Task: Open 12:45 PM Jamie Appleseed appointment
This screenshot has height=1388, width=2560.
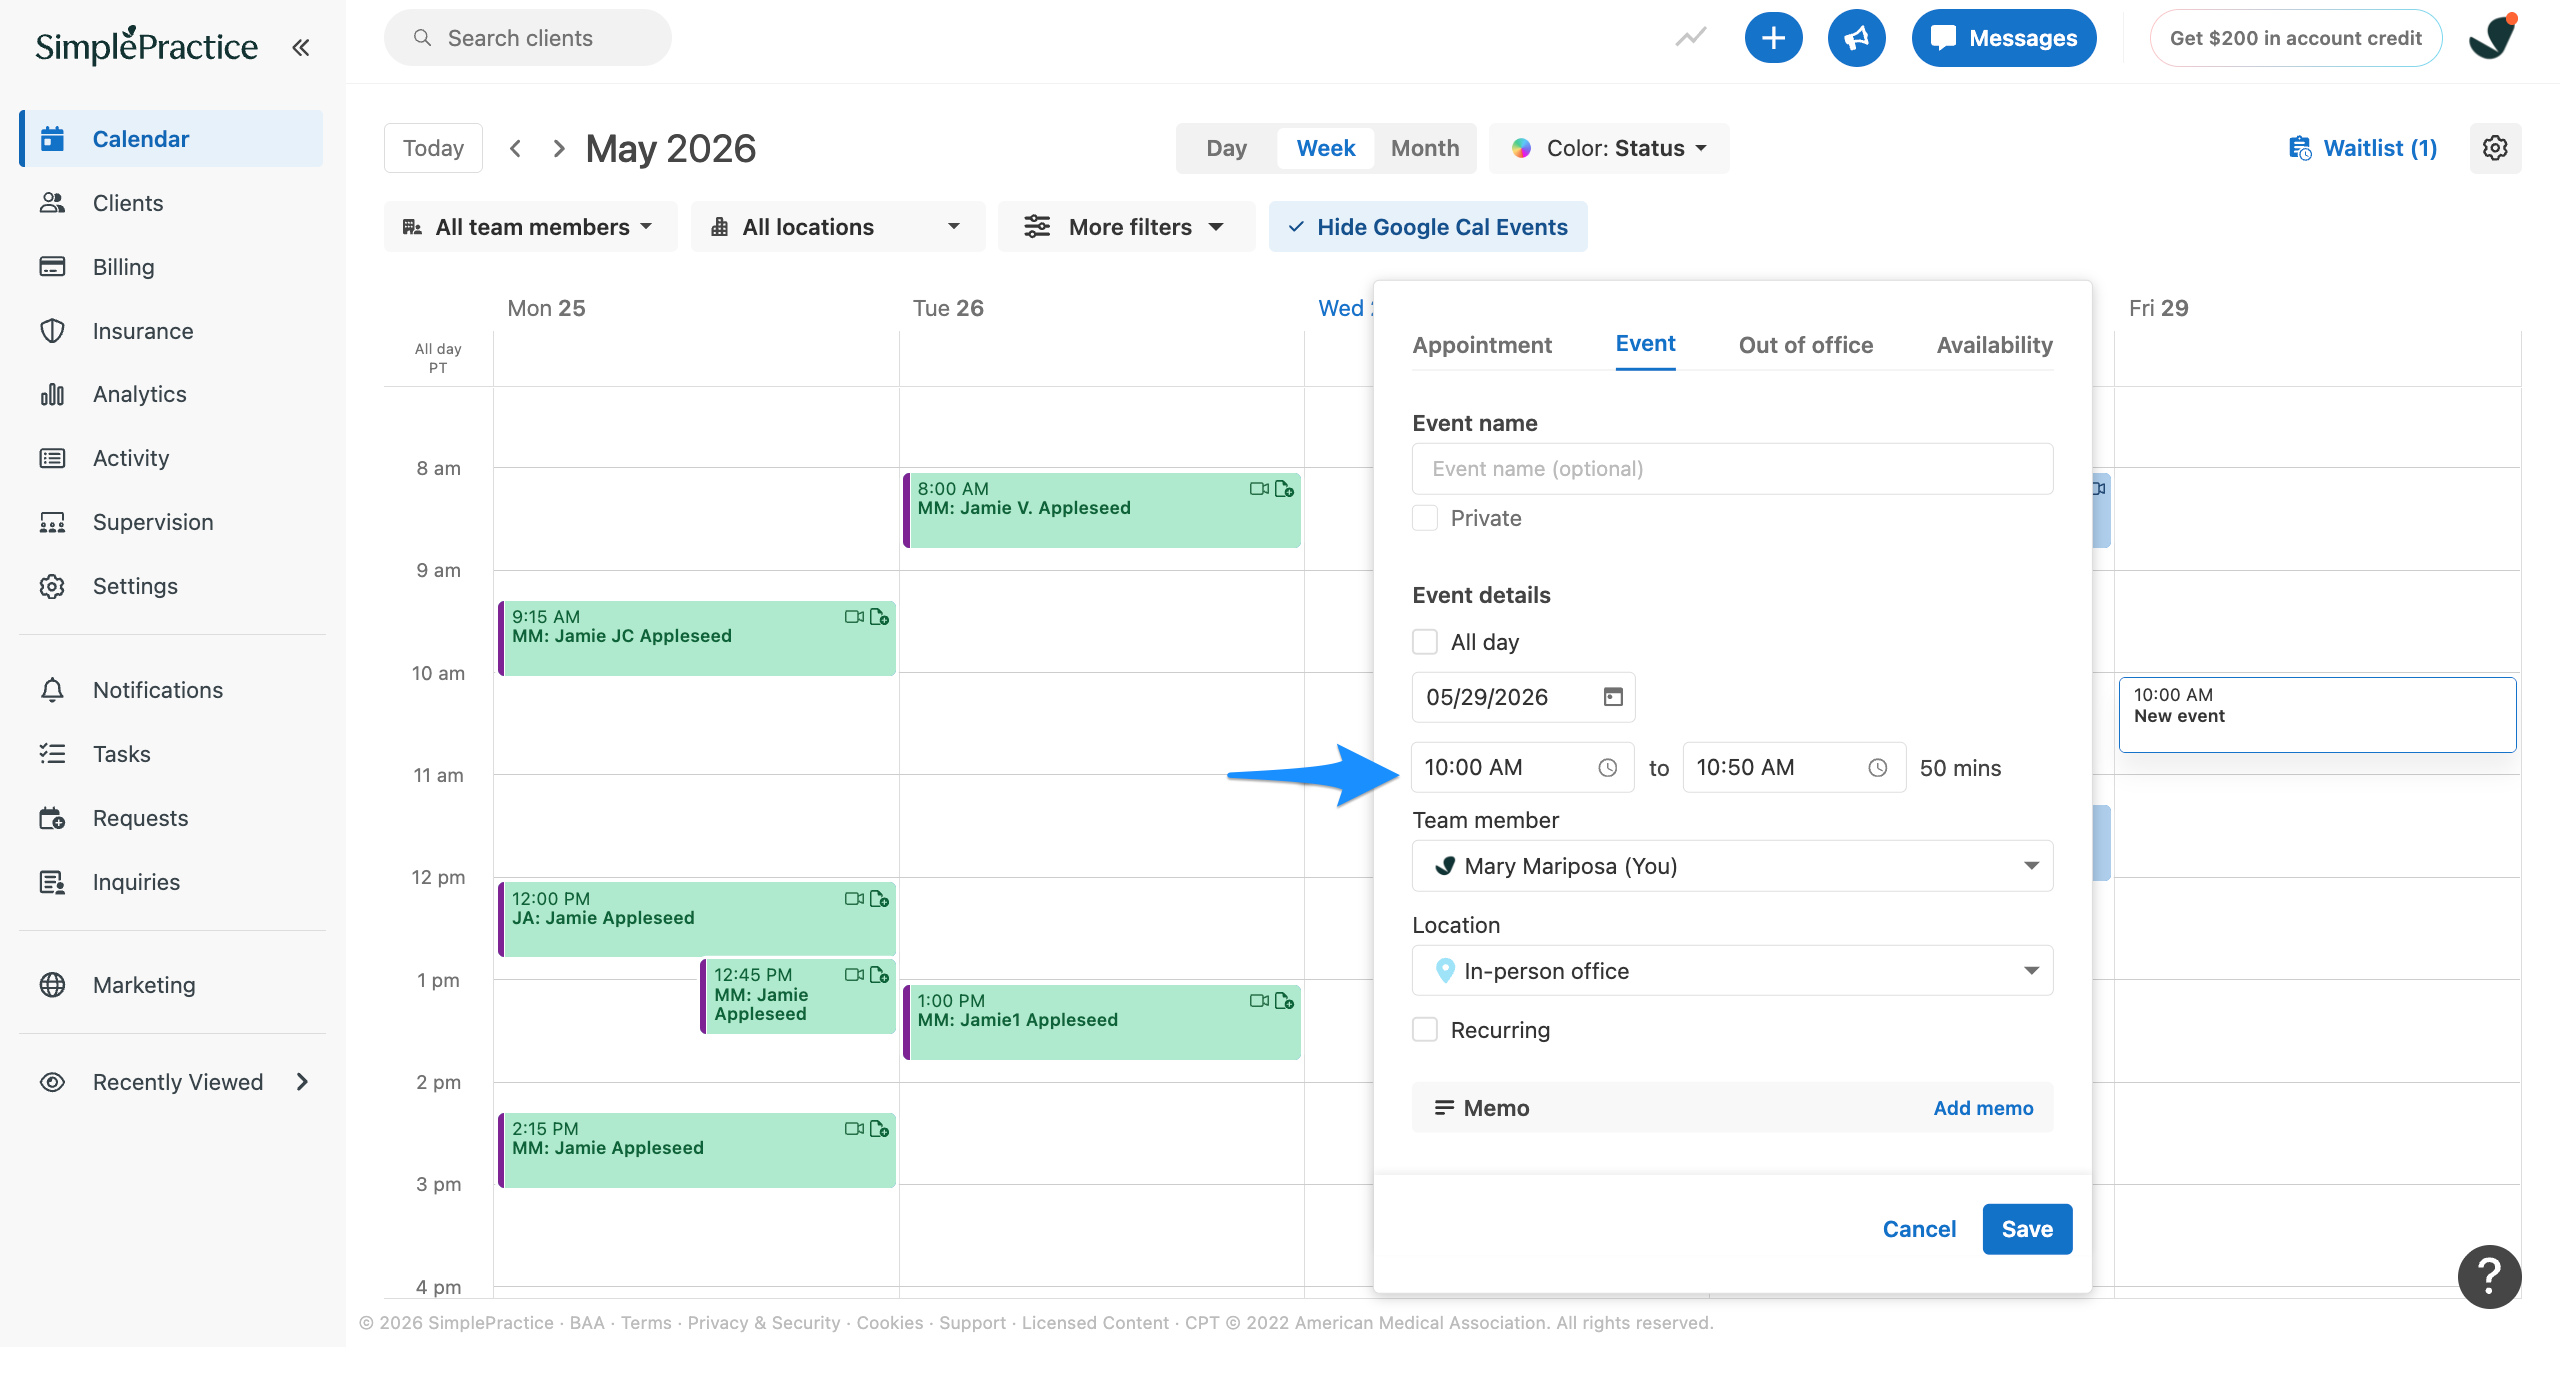Action: click(798, 996)
